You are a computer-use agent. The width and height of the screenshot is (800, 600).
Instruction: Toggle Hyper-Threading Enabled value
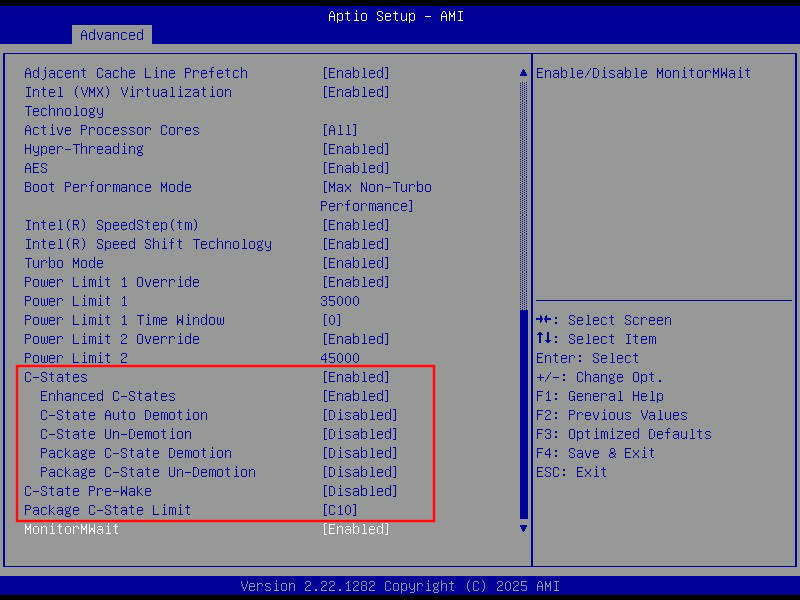[x=355, y=149]
